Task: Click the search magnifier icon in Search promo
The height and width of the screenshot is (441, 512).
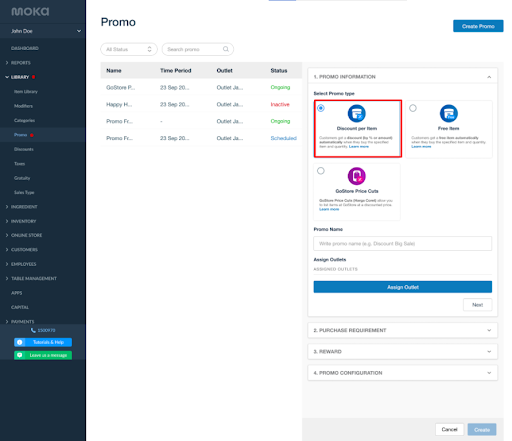Action: coord(226,49)
